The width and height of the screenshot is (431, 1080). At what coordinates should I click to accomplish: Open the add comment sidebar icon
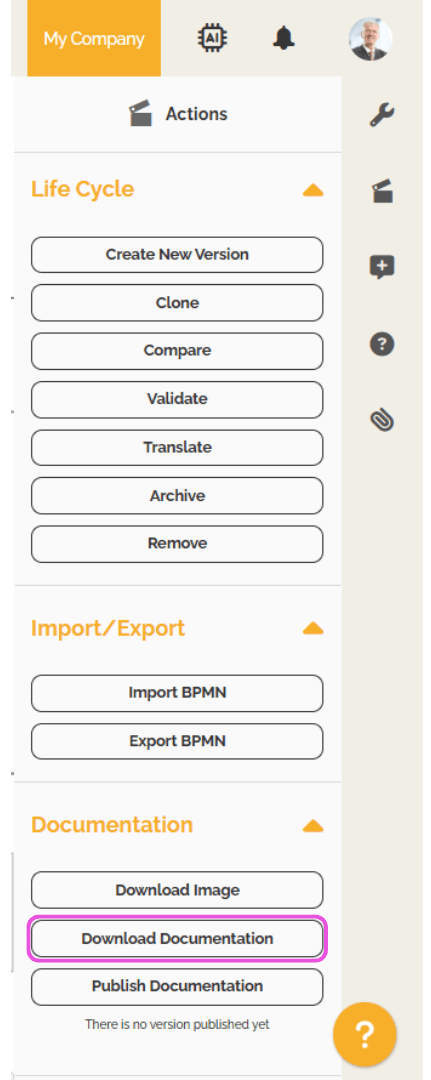[x=381, y=267]
